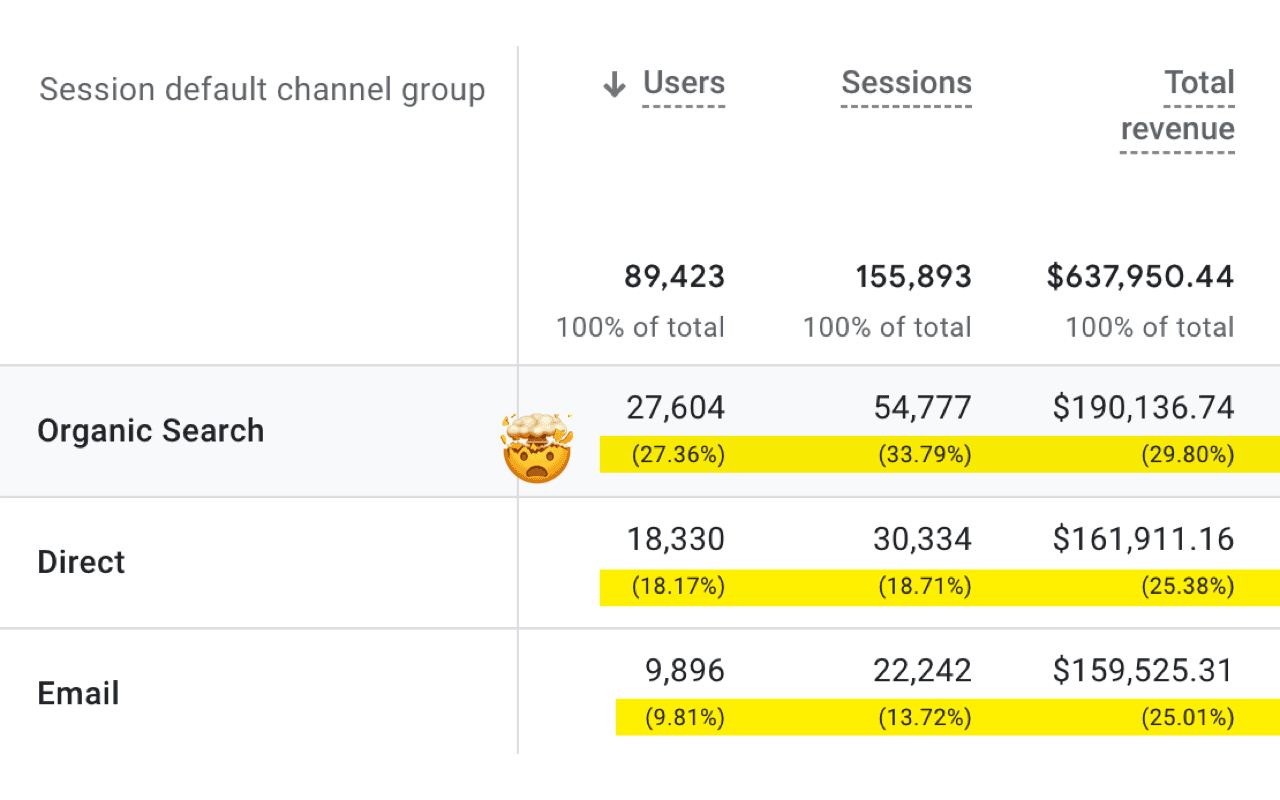Viewport: 1280px width, 800px height.
Task: Select the Organic Search row label
Action: 151,431
